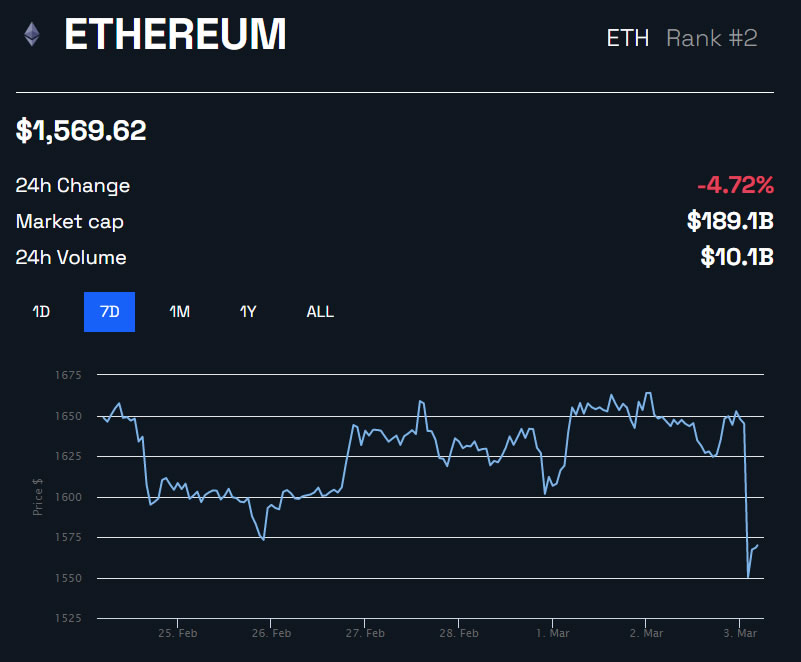
Task: Click the $1,569.62 current price
Action: (81, 131)
